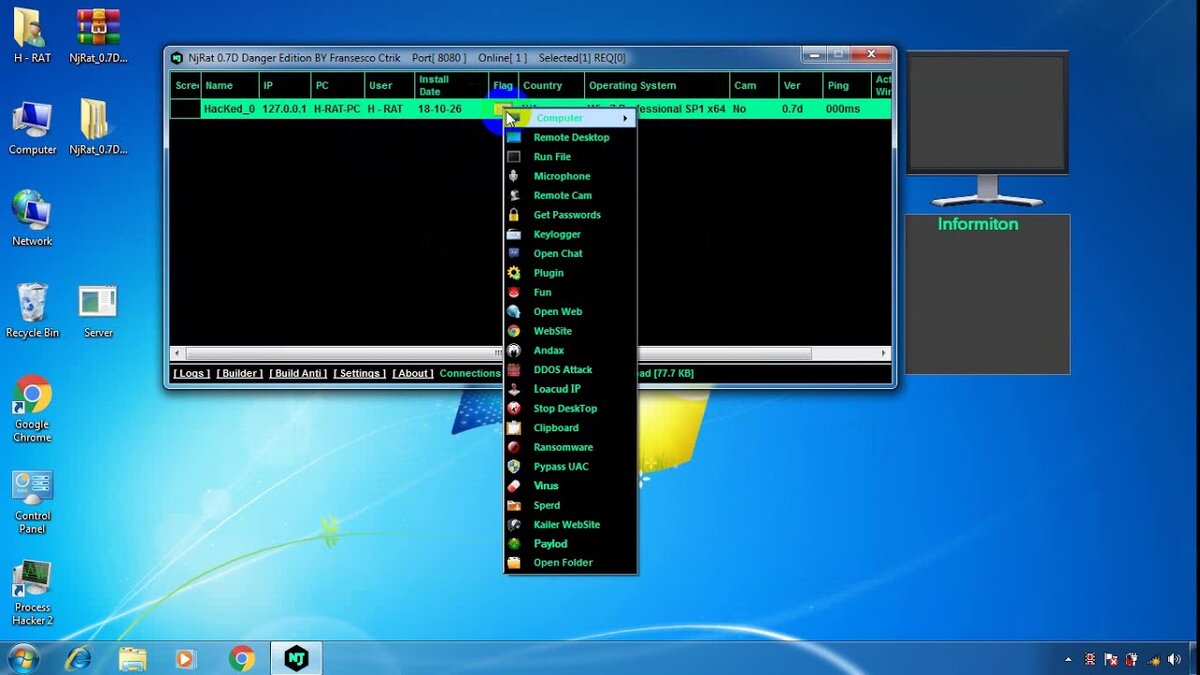Open the Recycle Bin desktop icon
The image size is (1200, 675).
pos(32,310)
